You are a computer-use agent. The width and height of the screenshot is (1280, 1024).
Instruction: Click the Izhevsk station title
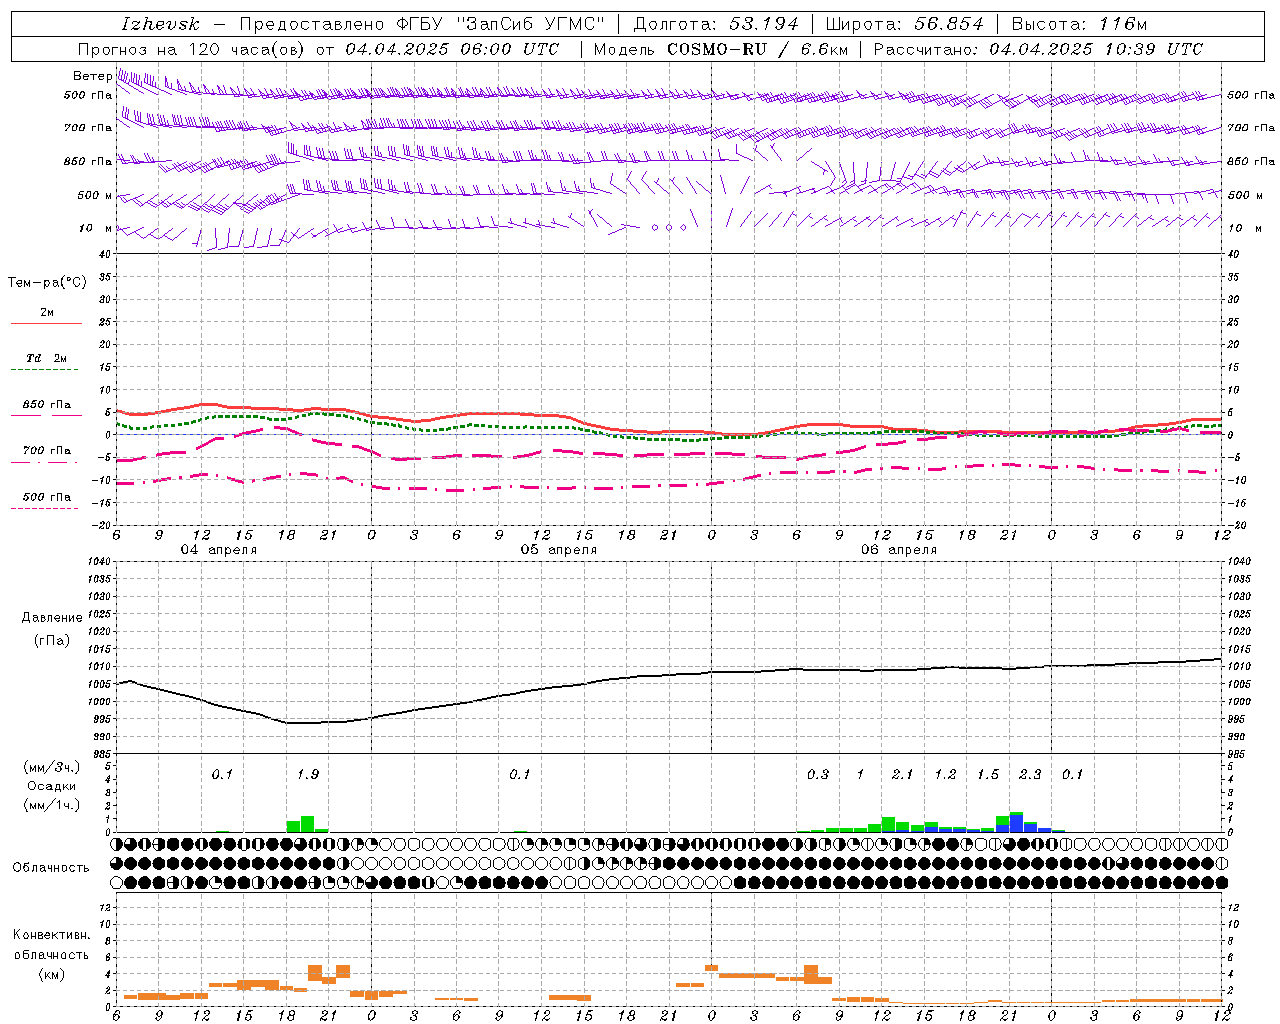click(160, 24)
